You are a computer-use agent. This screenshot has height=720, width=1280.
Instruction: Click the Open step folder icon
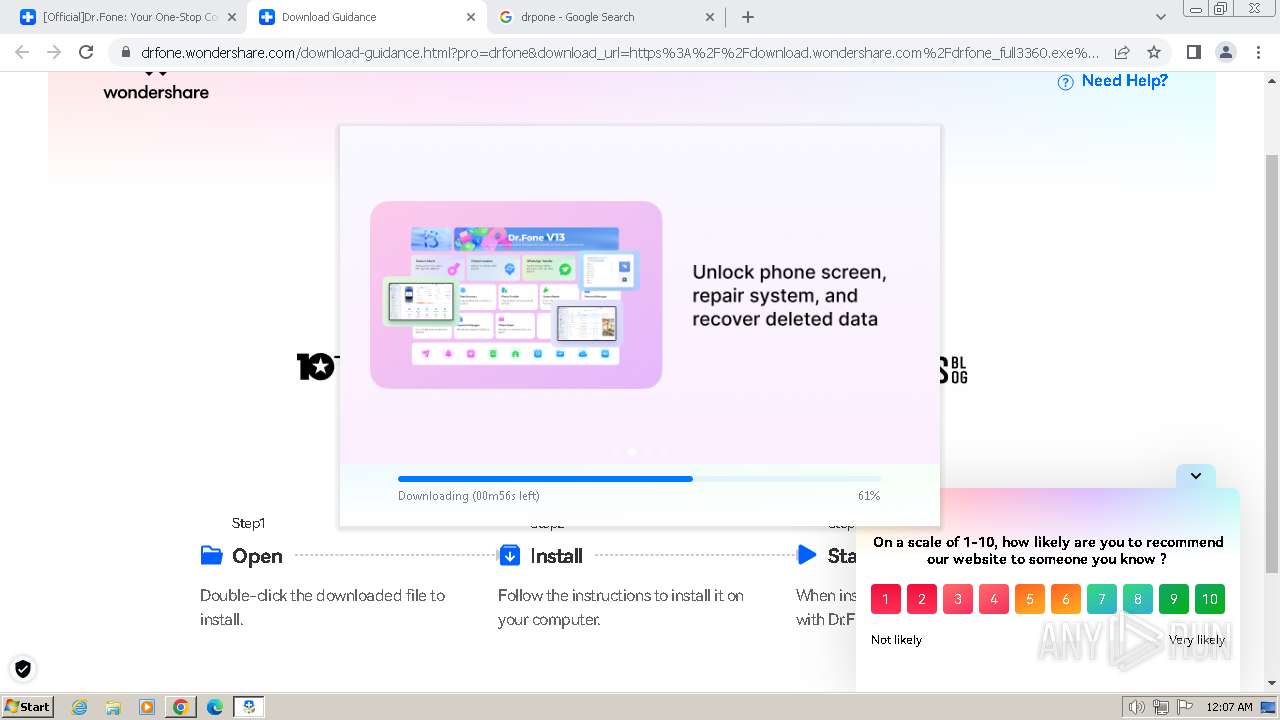[x=212, y=555]
